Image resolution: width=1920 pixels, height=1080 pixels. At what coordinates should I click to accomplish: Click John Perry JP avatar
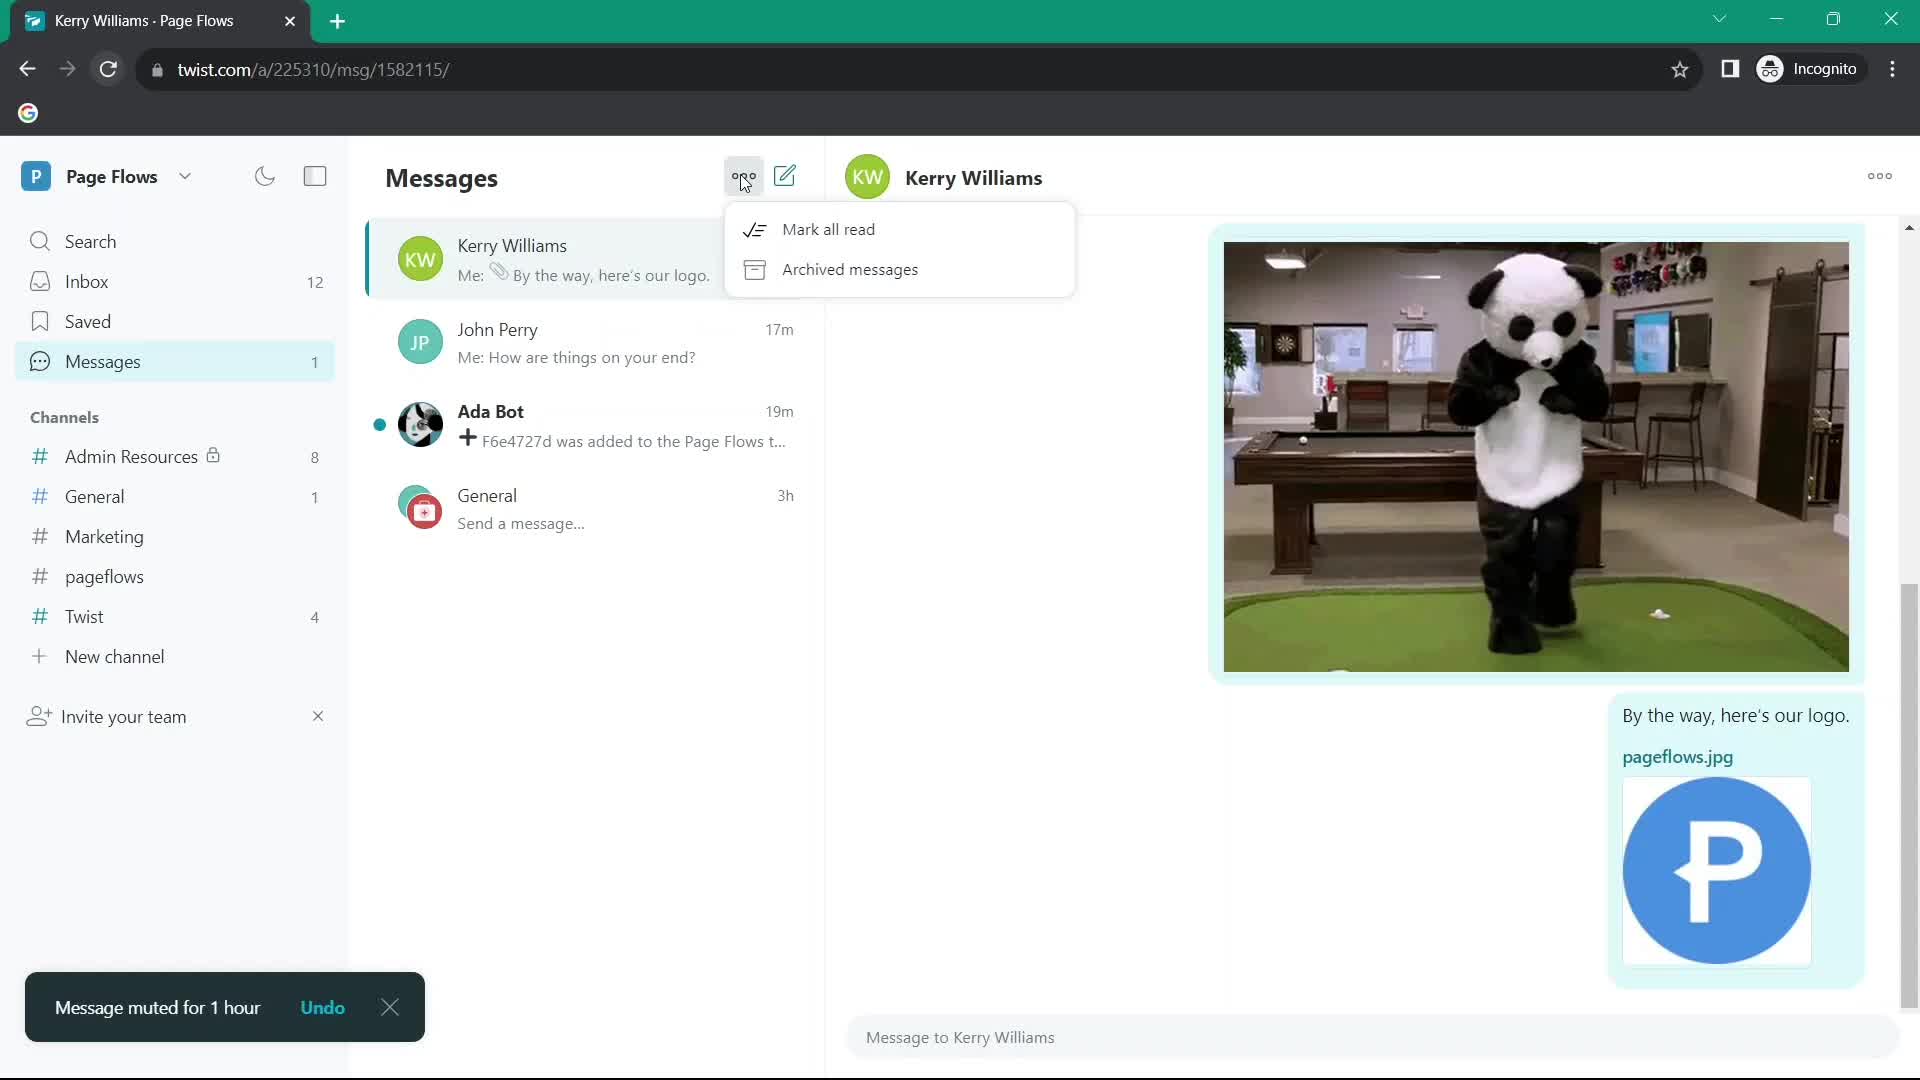420,342
